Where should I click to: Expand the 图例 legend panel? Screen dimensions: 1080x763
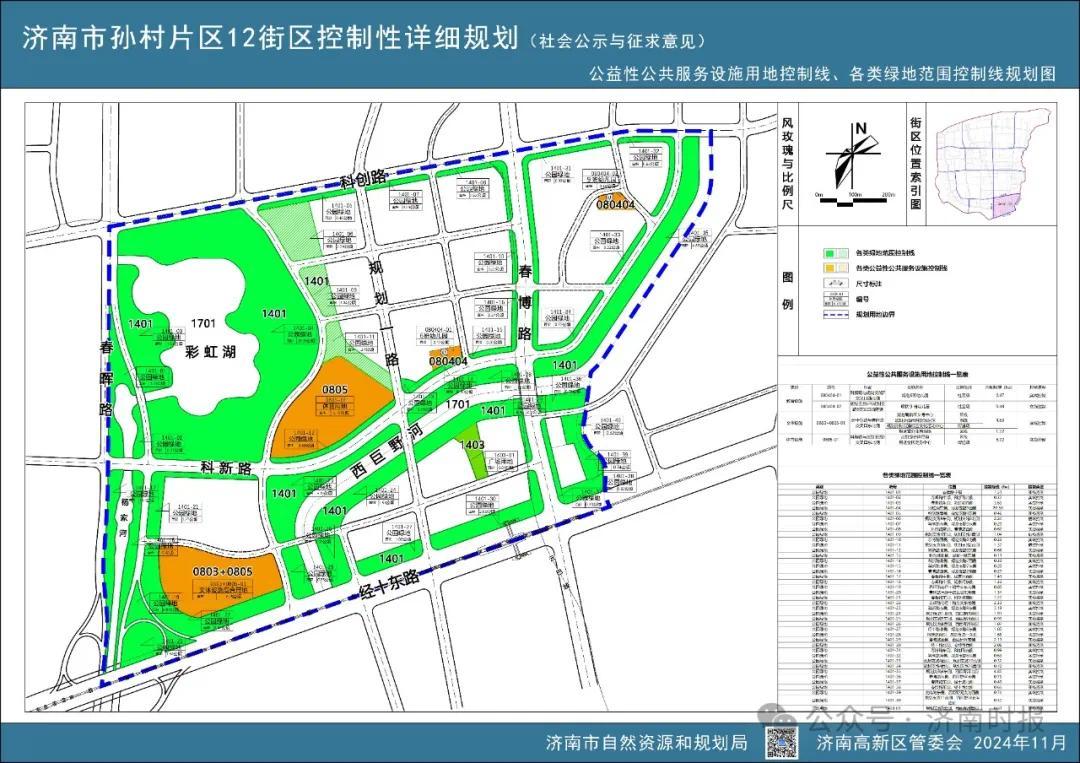(788, 289)
